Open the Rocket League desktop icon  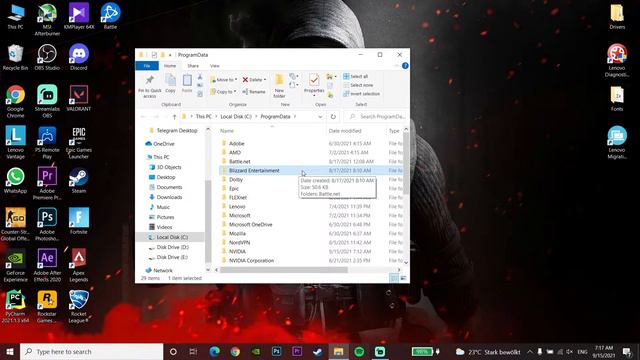(x=79, y=307)
